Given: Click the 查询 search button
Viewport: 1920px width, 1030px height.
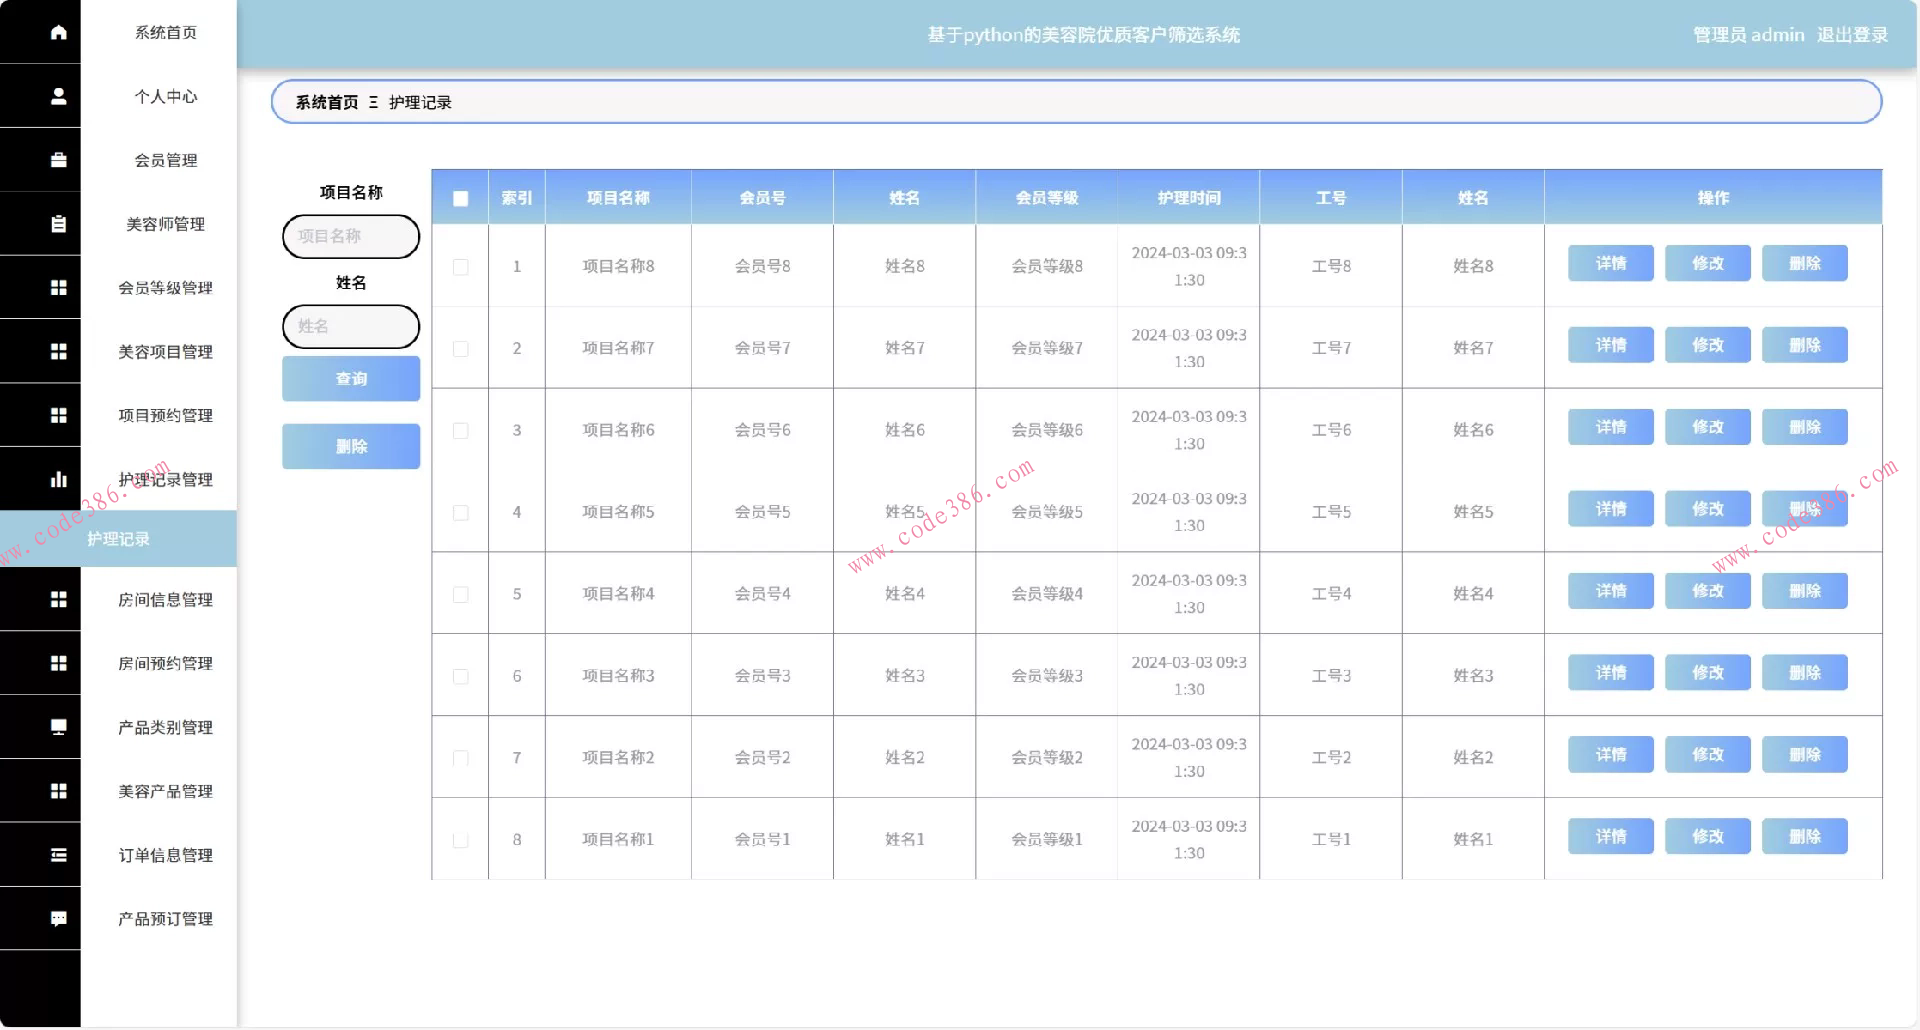Looking at the screenshot, I should pyautogui.click(x=351, y=379).
